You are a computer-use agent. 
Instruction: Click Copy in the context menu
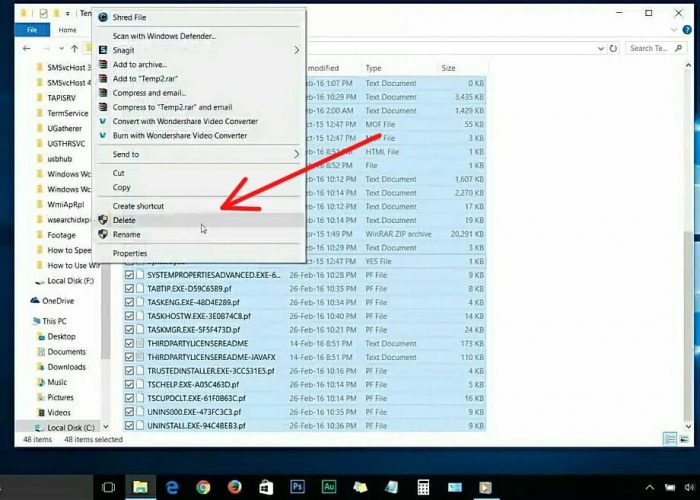click(x=200, y=187)
